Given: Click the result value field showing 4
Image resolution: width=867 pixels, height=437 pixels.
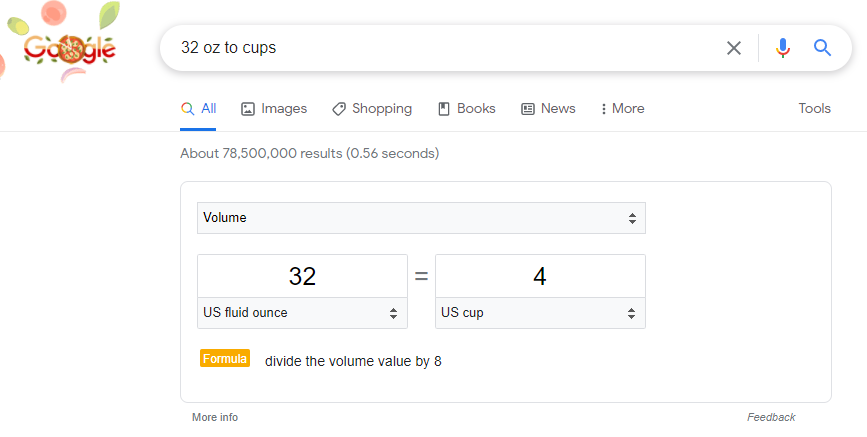Looking at the screenshot, I should (x=540, y=276).
